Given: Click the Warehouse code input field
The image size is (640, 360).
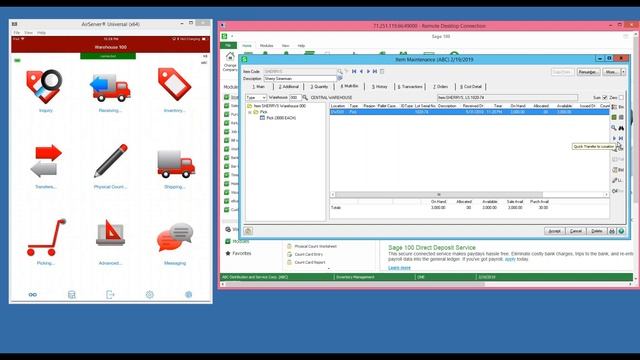Looking at the screenshot, I should click(295, 98).
